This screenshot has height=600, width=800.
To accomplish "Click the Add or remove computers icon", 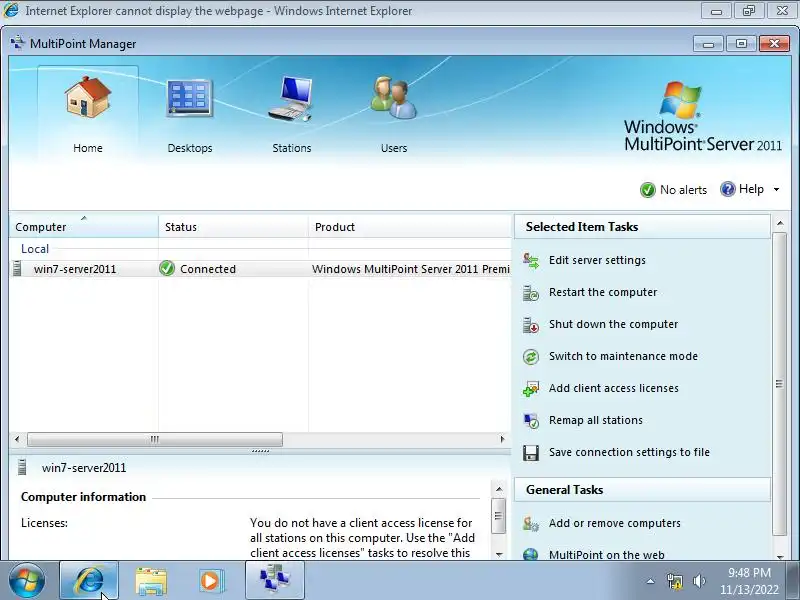I will pyautogui.click(x=531, y=524).
